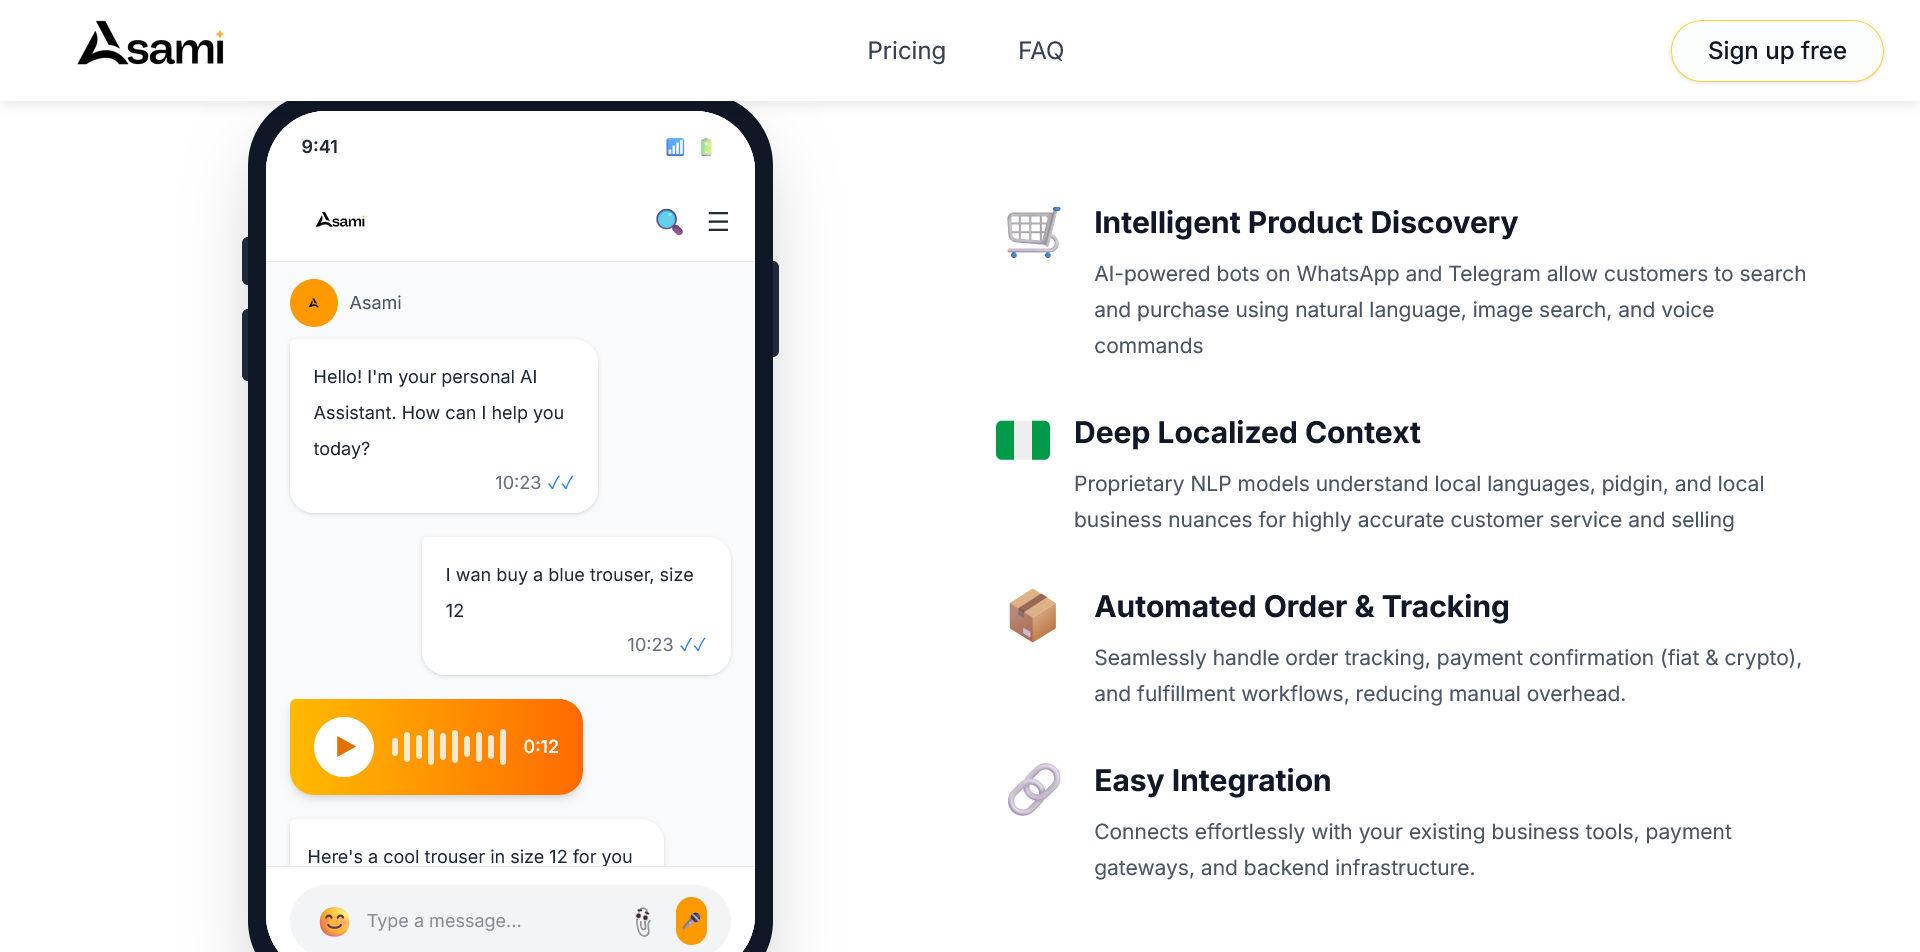Click the signal strength icon in phone
The height and width of the screenshot is (952, 1920).
[675, 147]
